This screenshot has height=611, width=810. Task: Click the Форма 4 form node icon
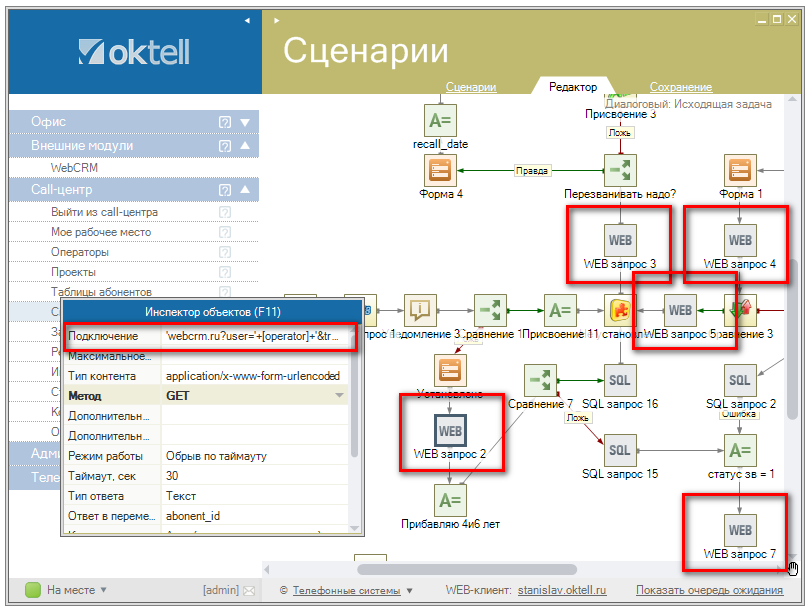[438, 170]
